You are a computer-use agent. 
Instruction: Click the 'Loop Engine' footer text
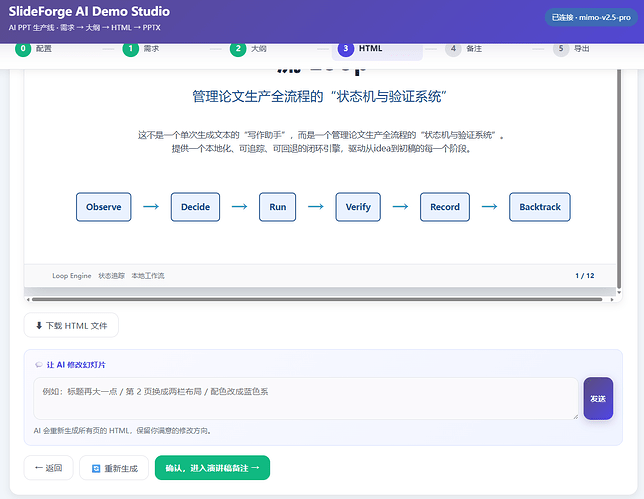click(x=71, y=276)
